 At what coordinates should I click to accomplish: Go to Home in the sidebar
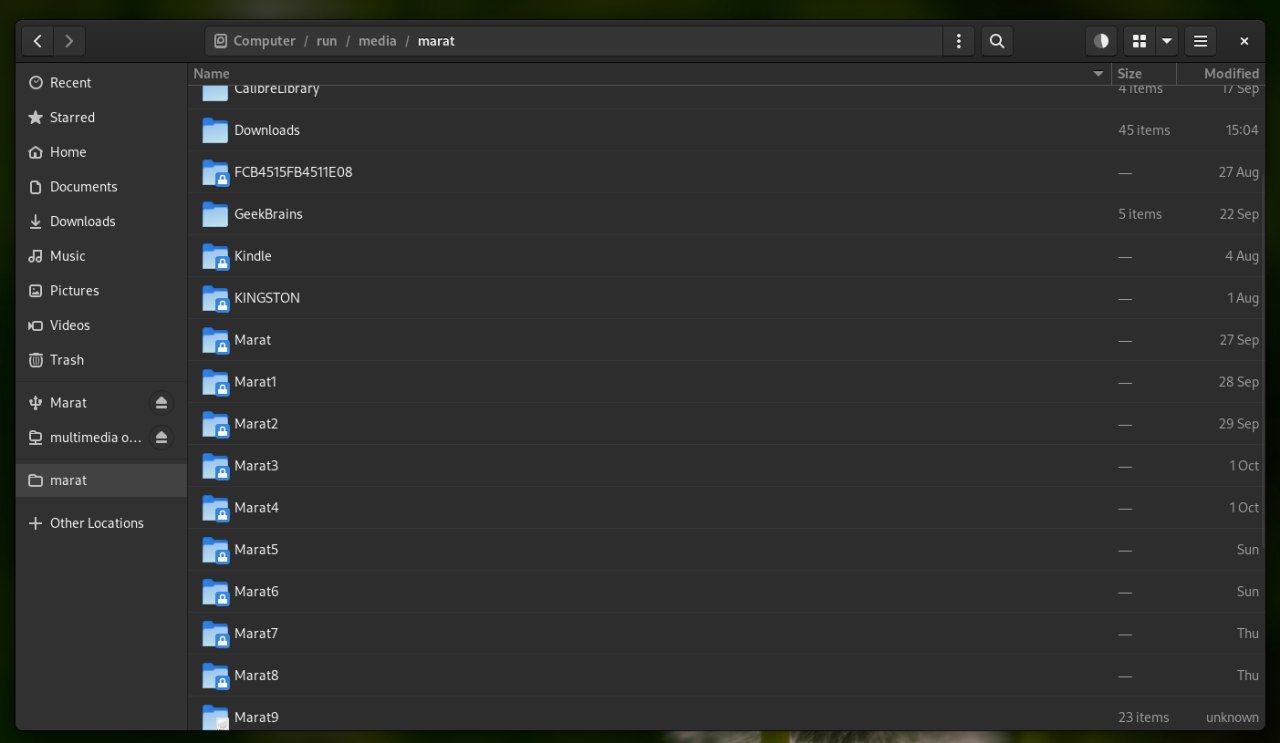click(101, 152)
